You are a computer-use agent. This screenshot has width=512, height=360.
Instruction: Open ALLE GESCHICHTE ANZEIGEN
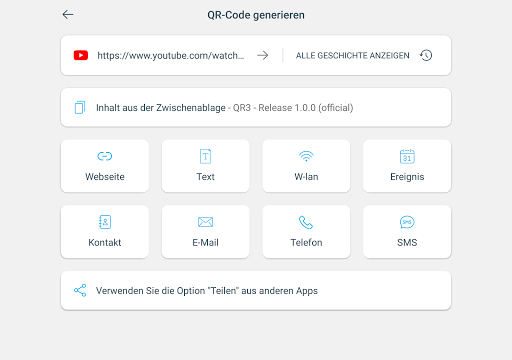353,55
